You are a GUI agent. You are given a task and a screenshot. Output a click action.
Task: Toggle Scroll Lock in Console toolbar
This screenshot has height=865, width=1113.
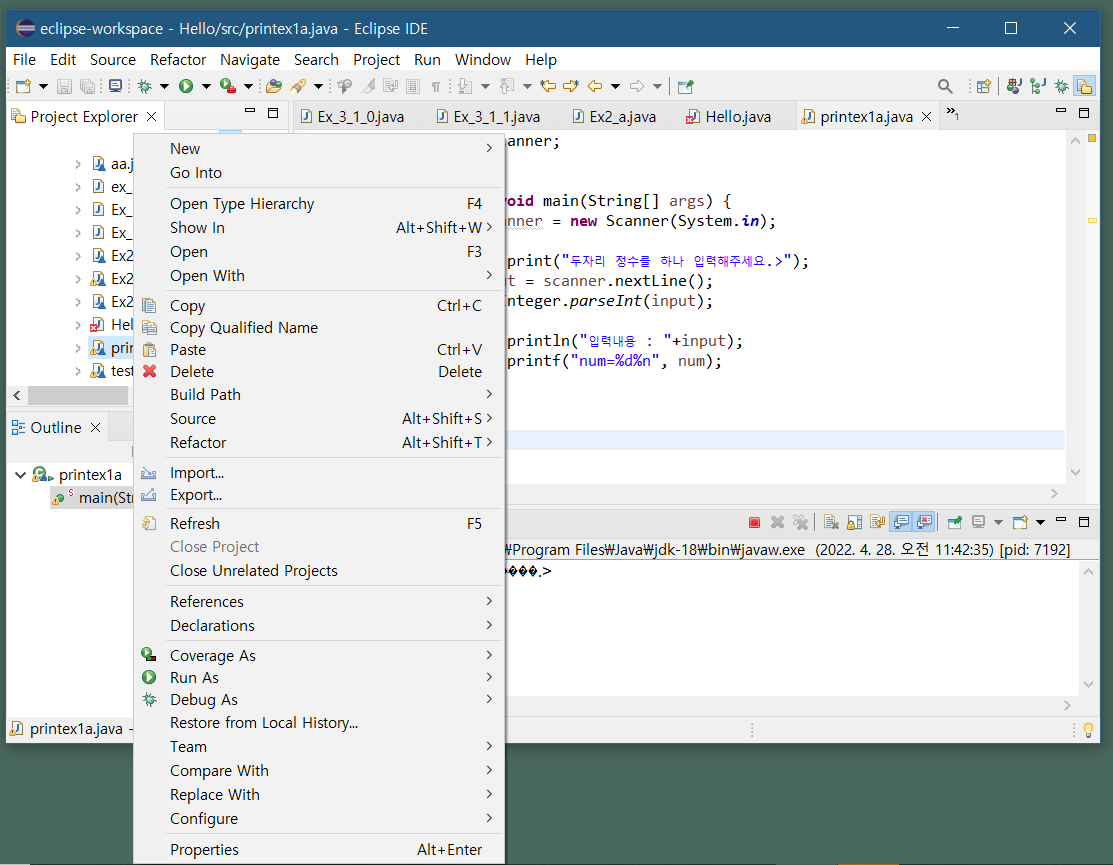click(853, 522)
